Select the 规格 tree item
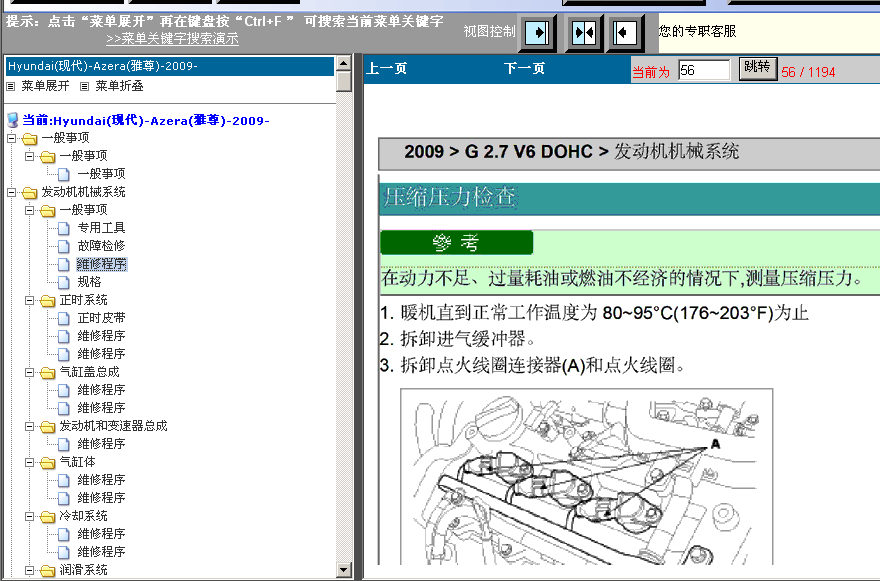The height and width of the screenshot is (581, 880). (x=89, y=282)
